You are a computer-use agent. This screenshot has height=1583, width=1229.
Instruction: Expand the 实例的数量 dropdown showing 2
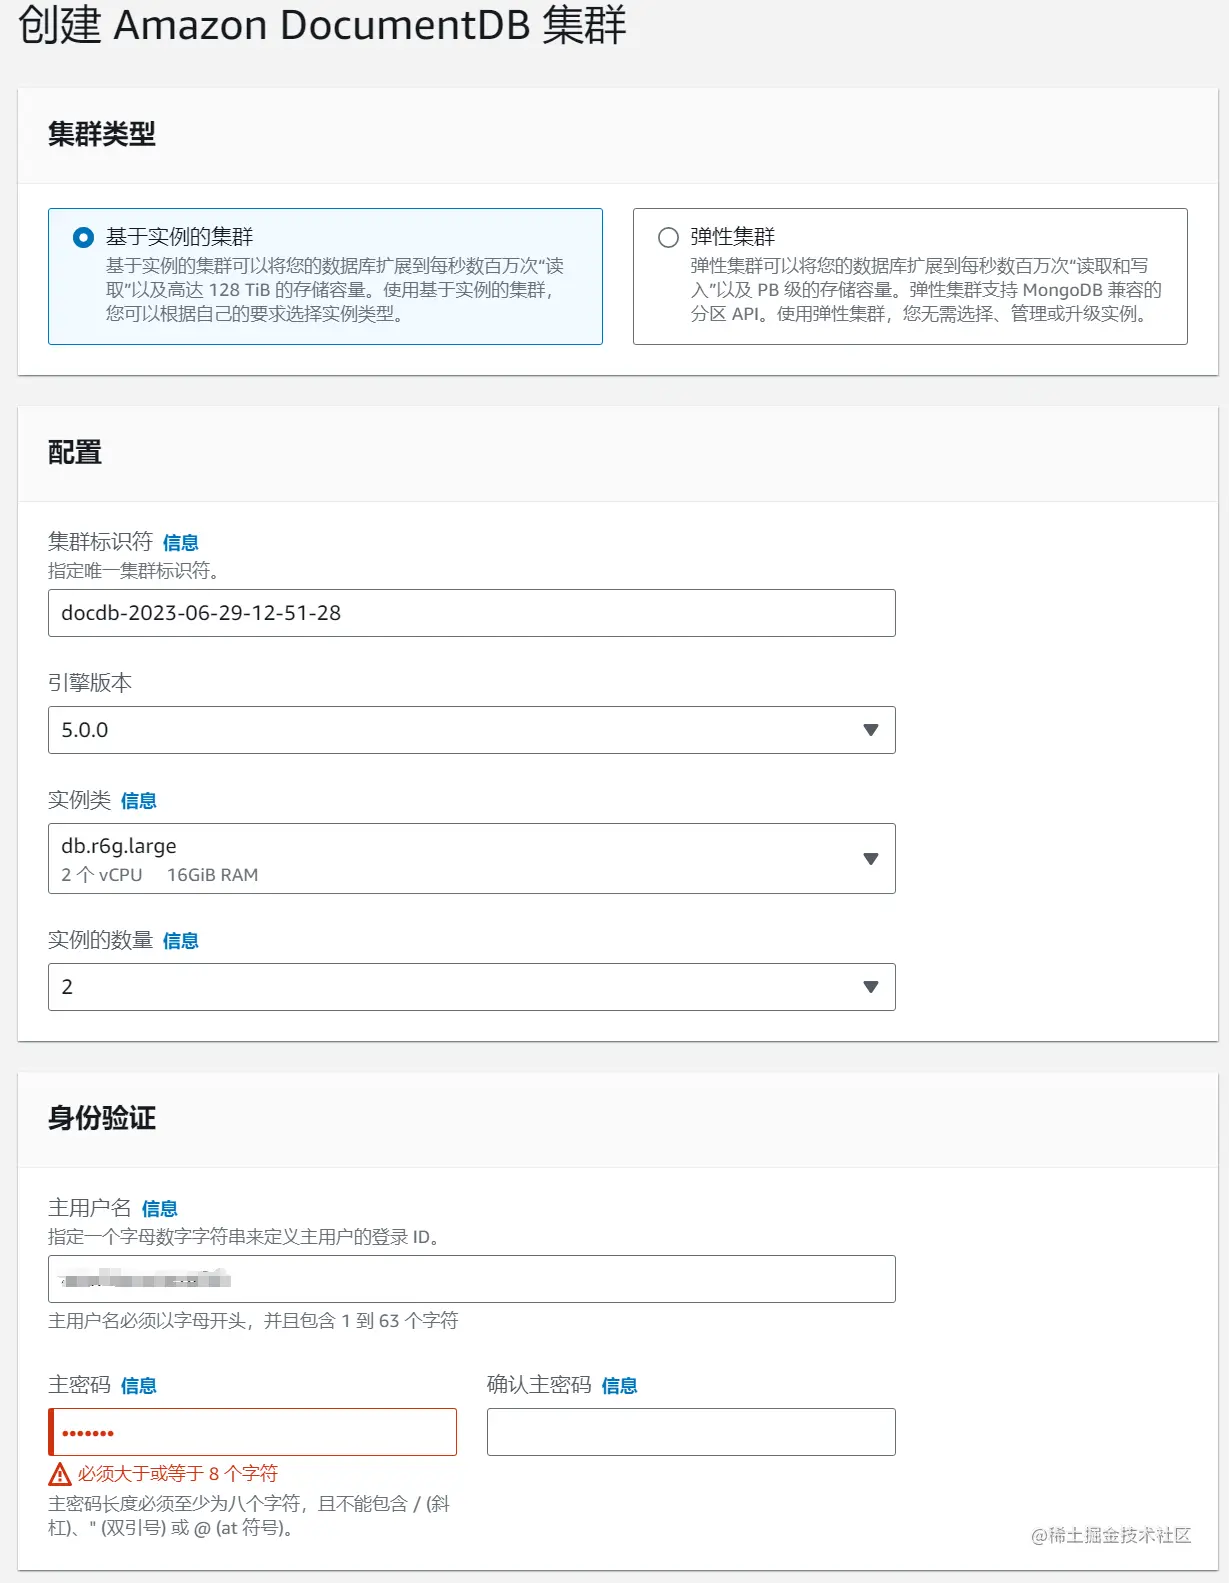(471, 987)
